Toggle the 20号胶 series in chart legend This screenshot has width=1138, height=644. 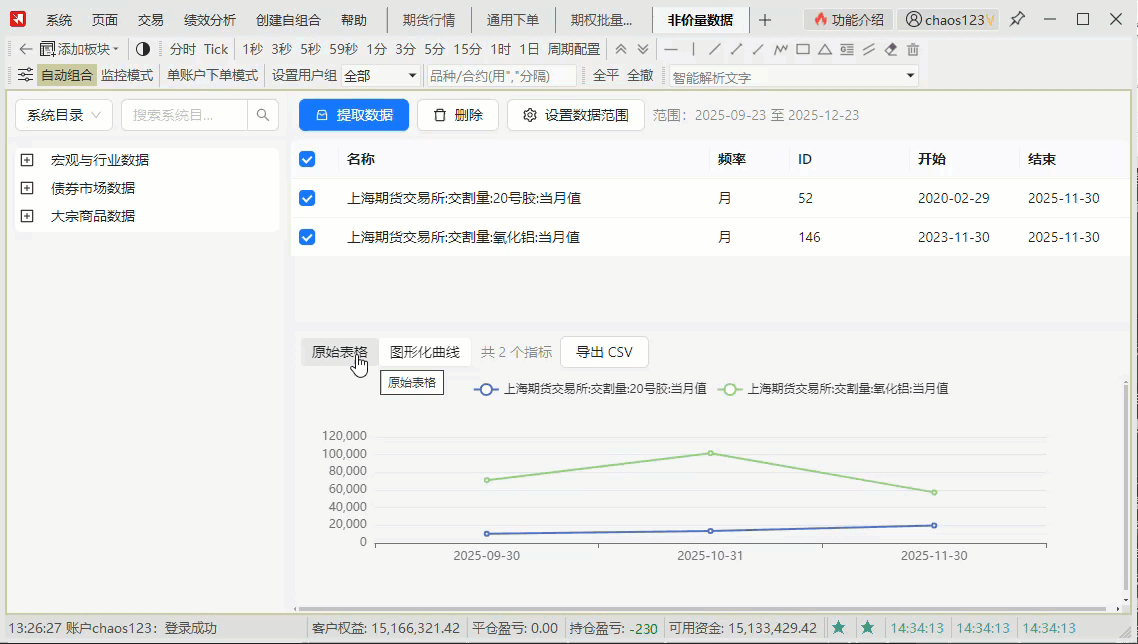pos(590,389)
